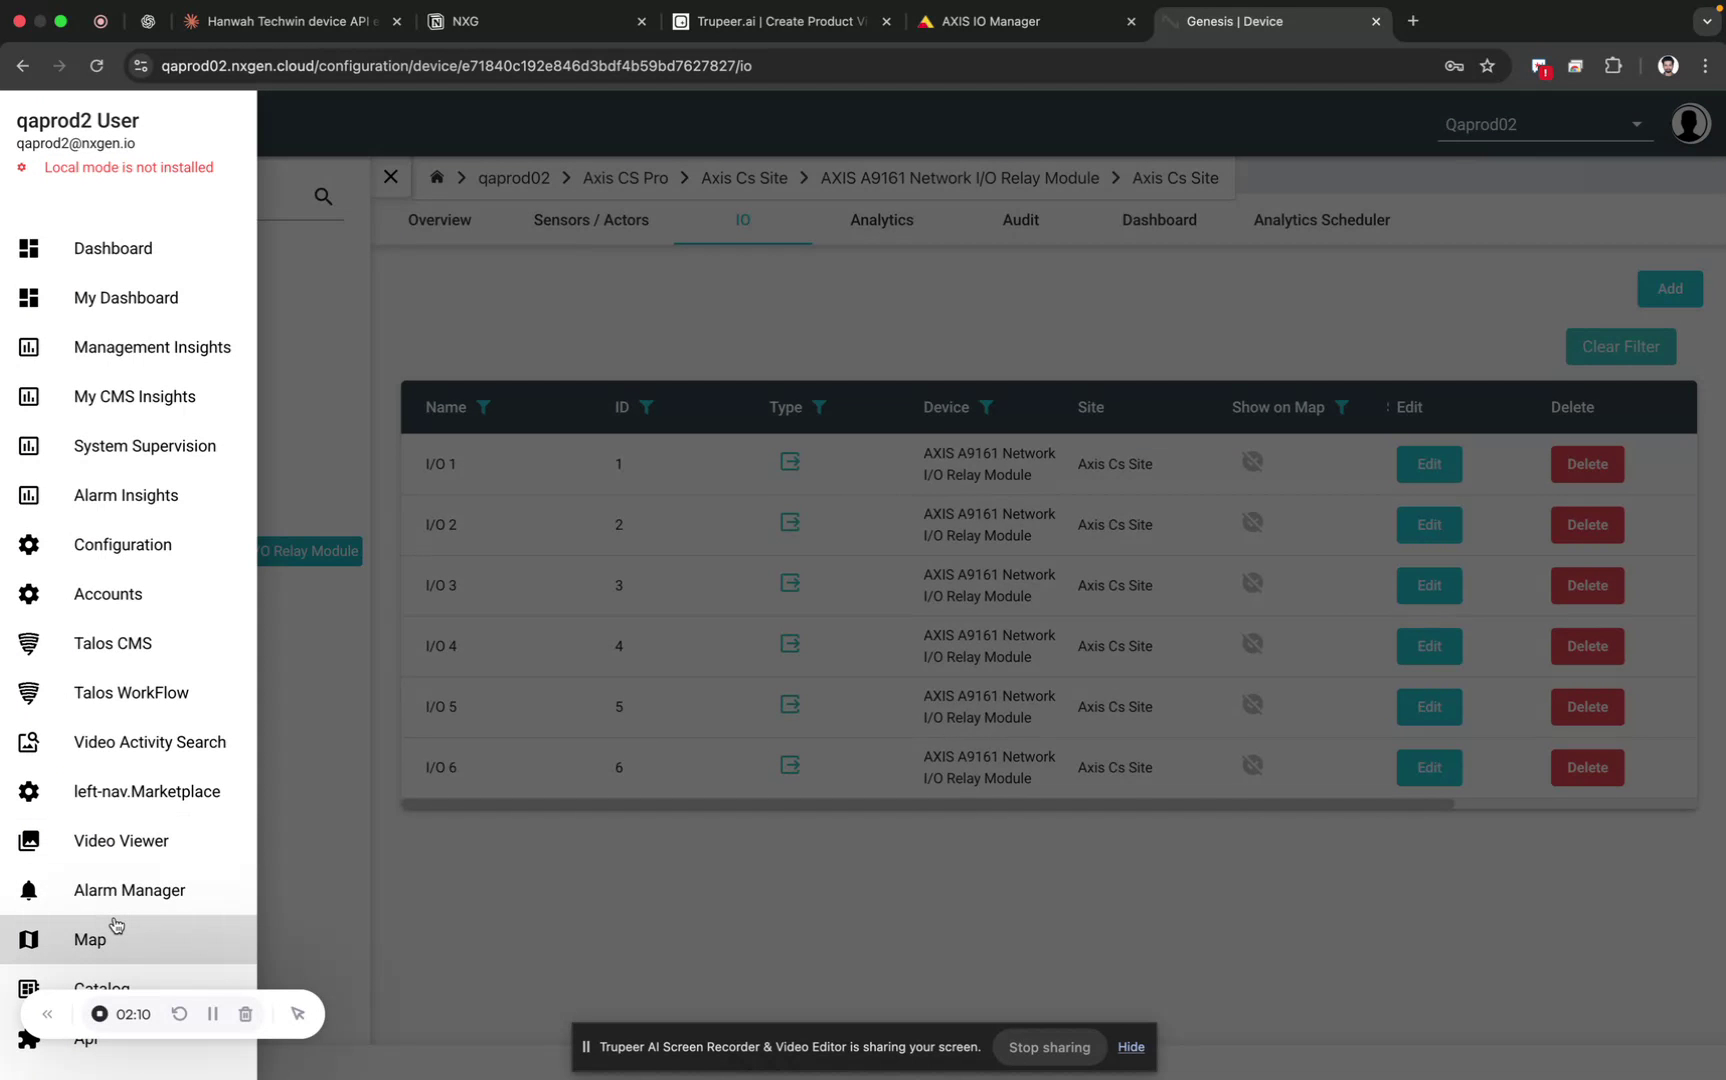This screenshot has width=1726, height=1080.
Task: Open Video Viewer from the sidebar
Action: [121, 840]
